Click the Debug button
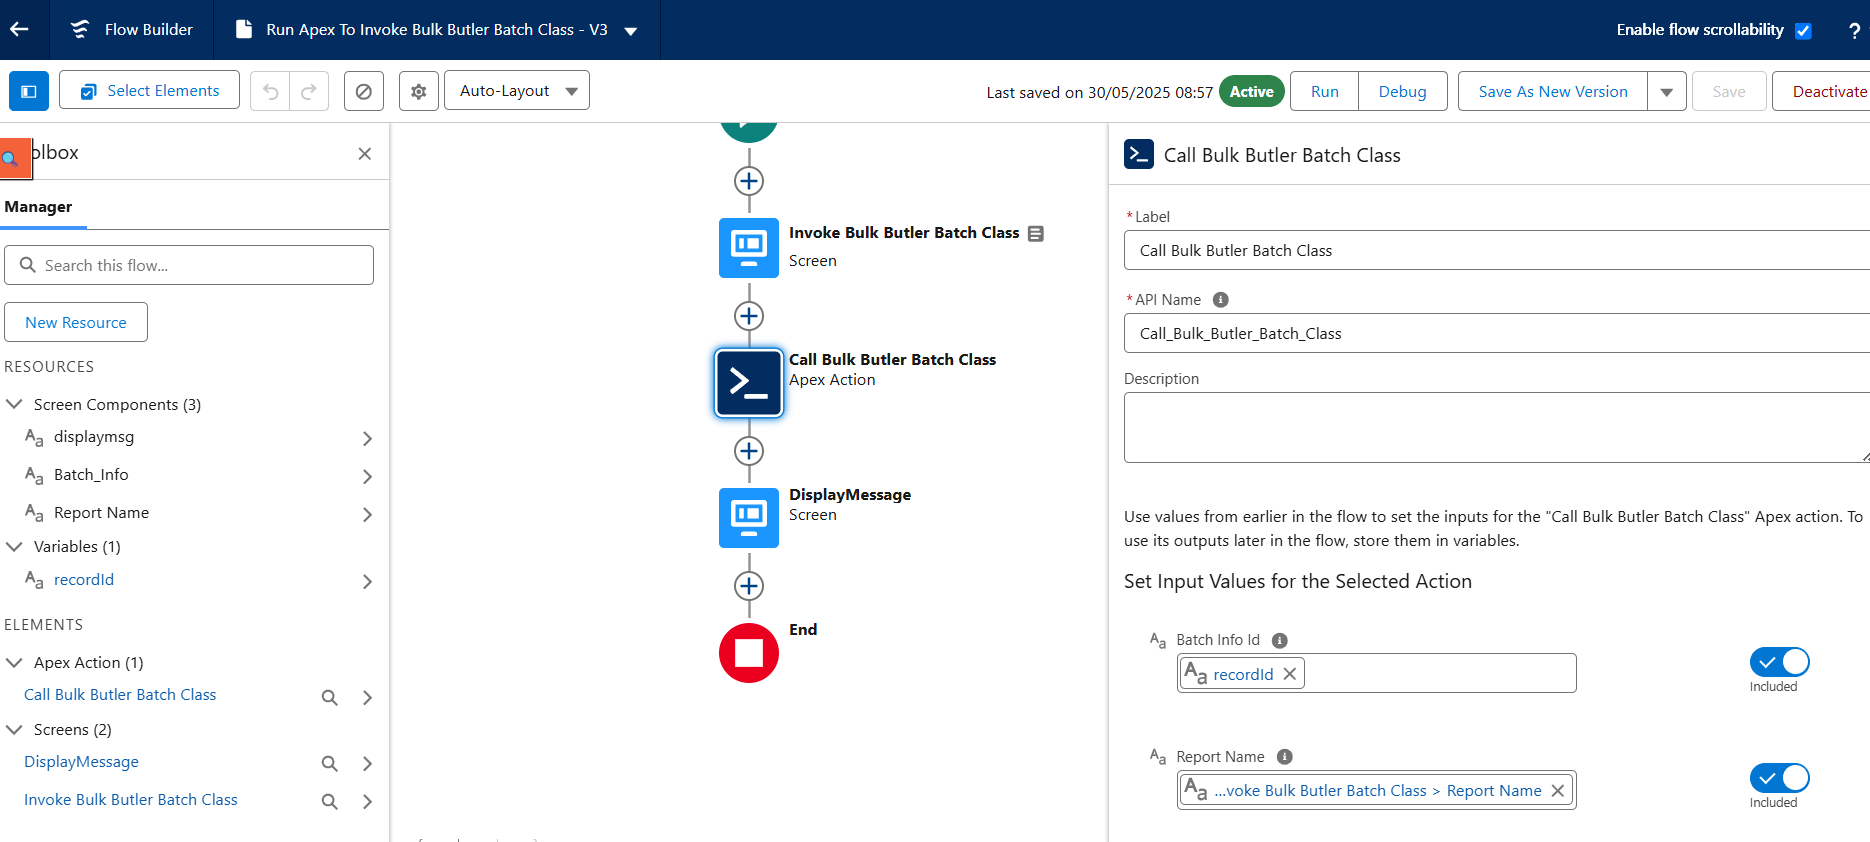Screen dimensions: 1870x842 tap(1402, 91)
